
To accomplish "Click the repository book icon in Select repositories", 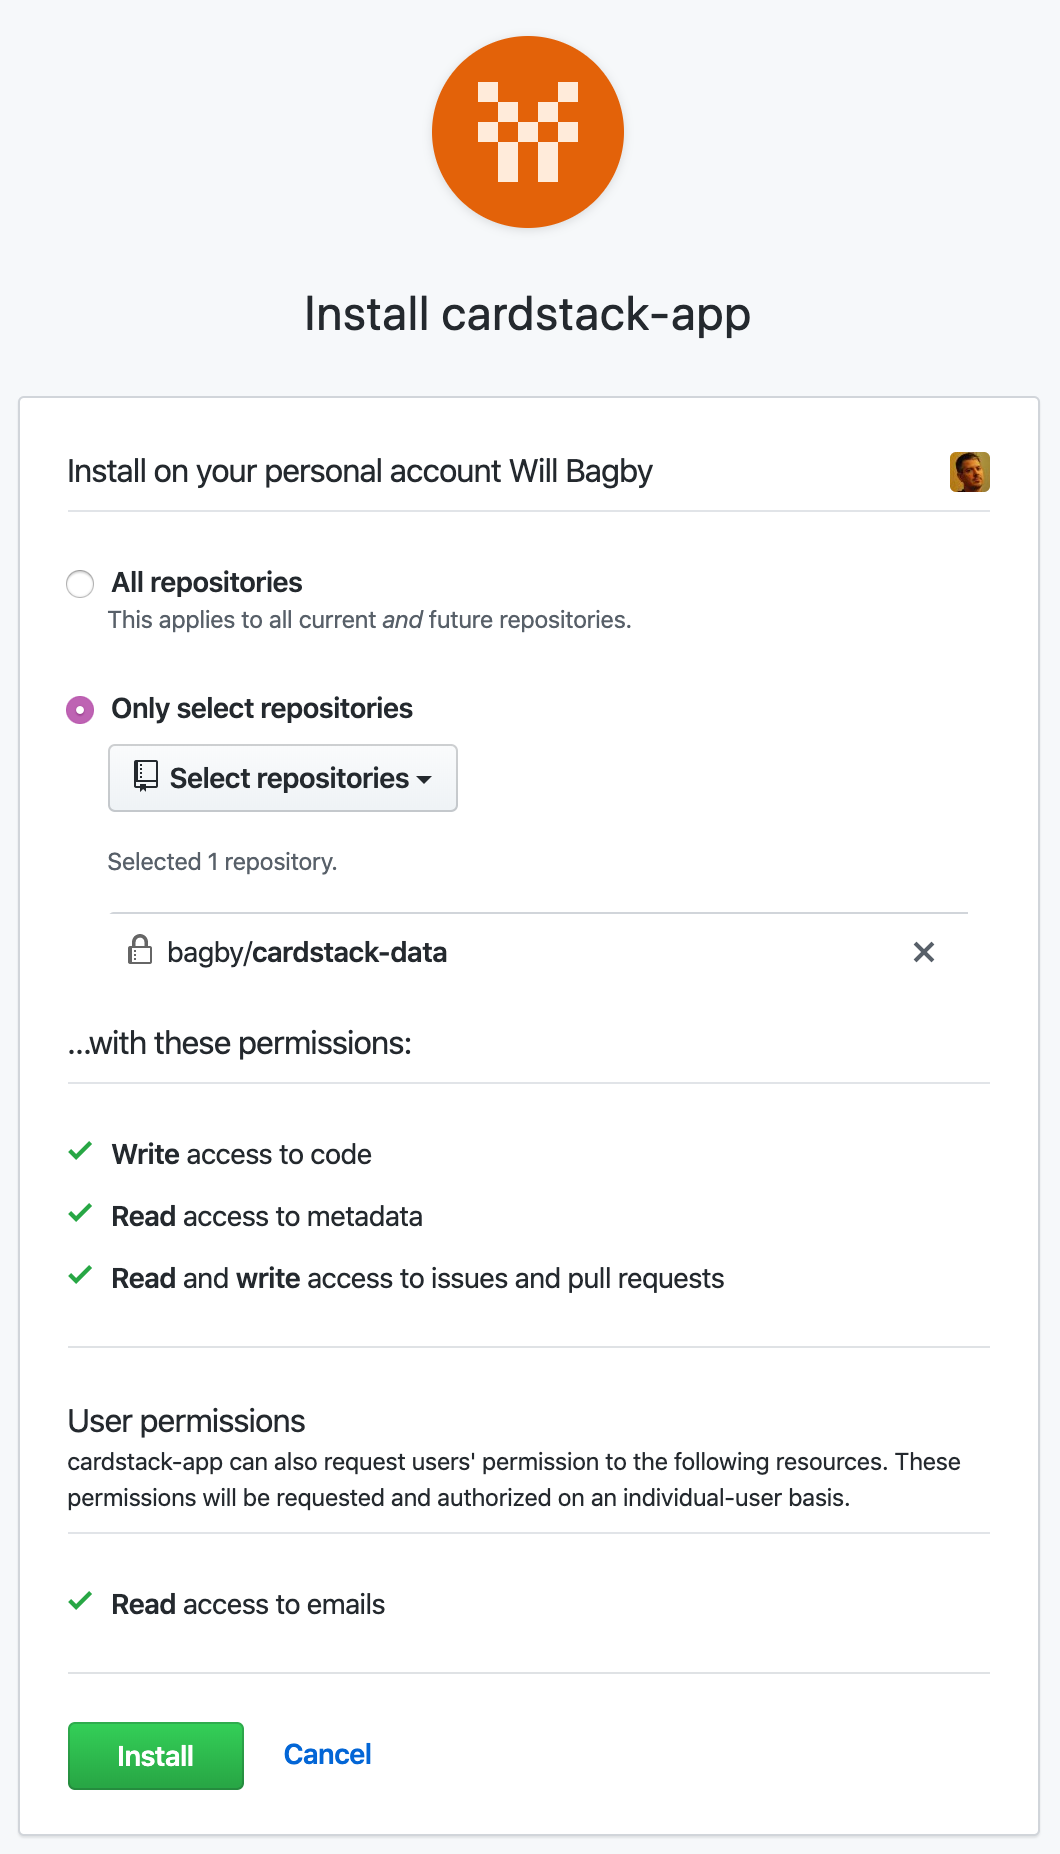I will [x=146, y=777].
